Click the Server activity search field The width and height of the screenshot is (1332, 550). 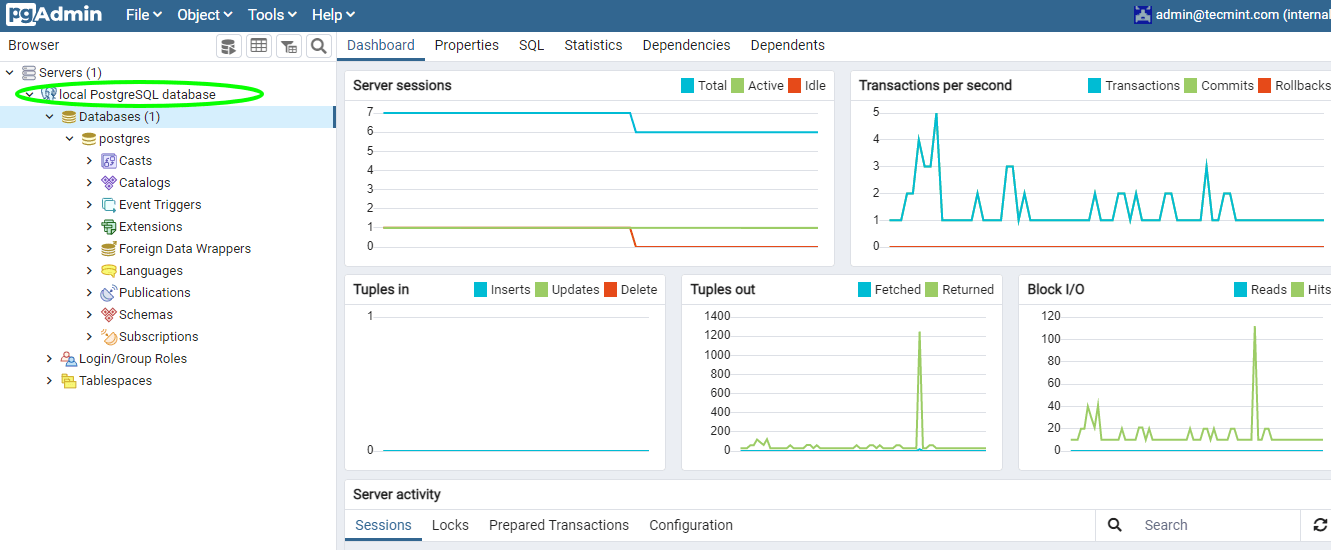pos(1215,525)
